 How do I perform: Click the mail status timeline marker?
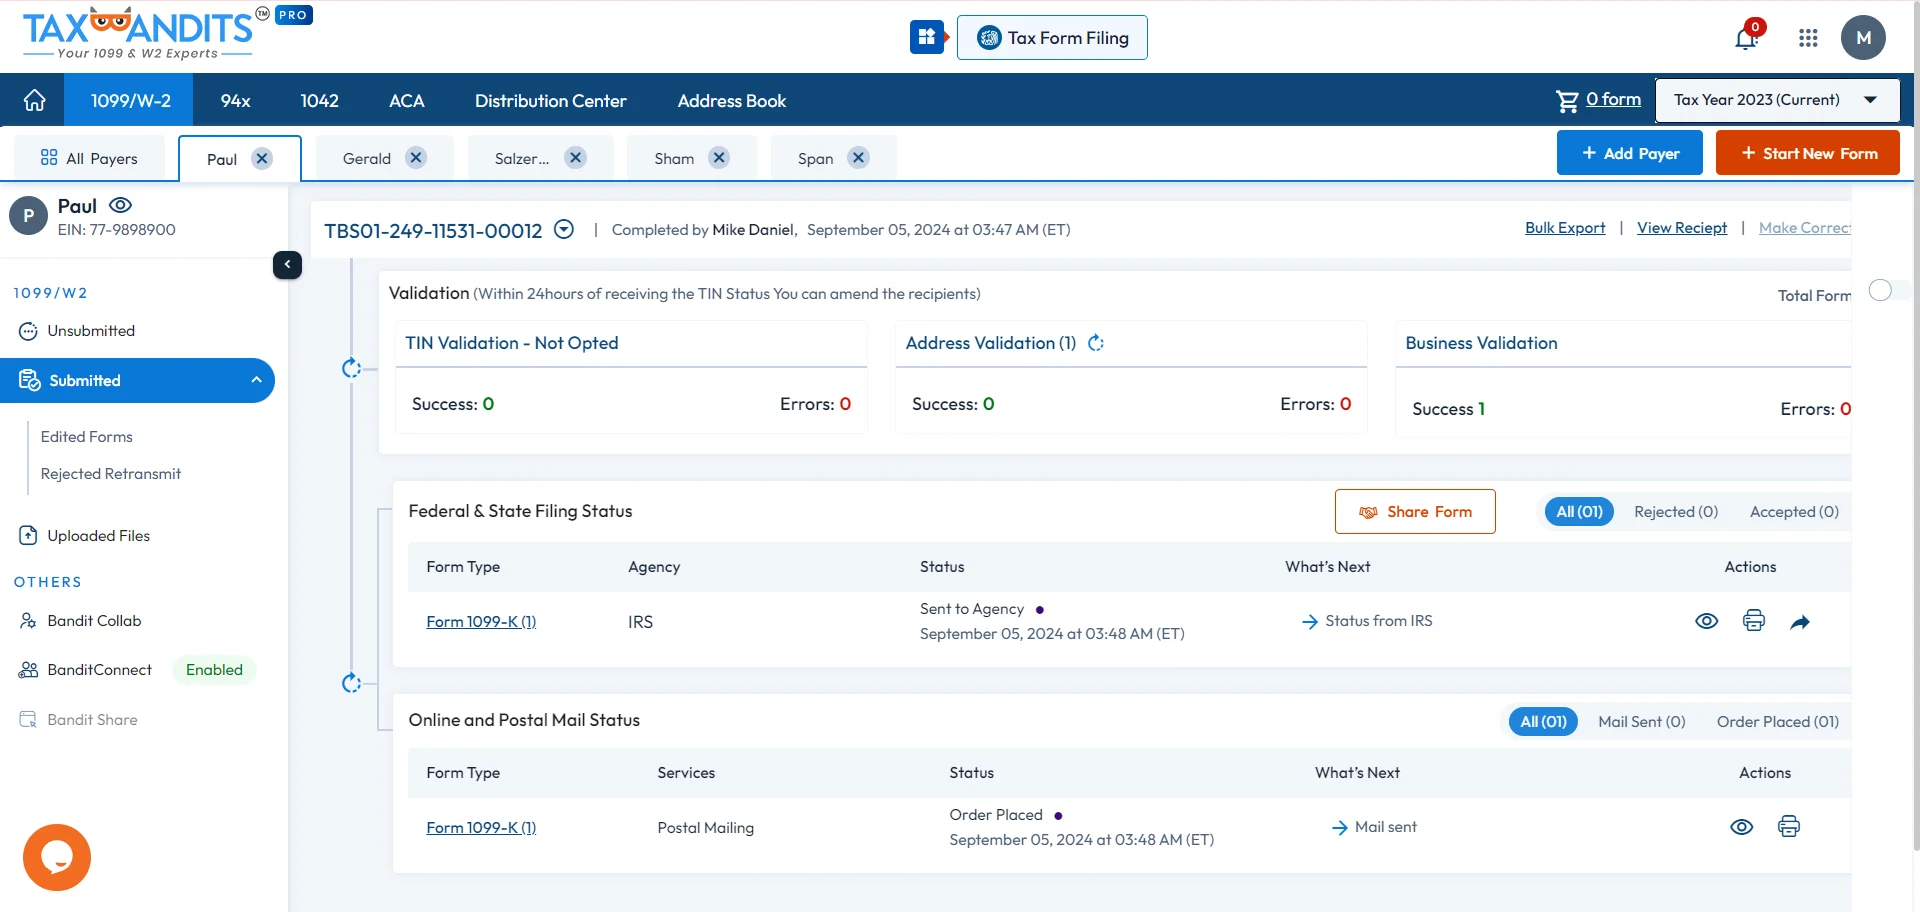tap(351, 683)
